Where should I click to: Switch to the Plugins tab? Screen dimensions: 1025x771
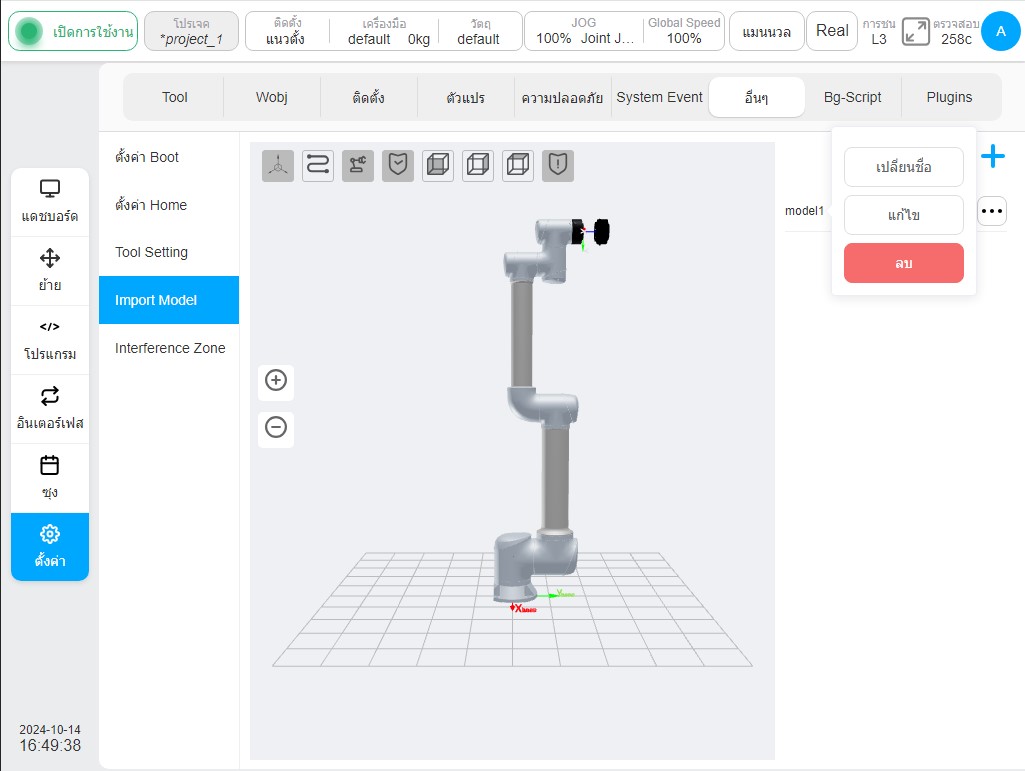(x=949, y=97)
